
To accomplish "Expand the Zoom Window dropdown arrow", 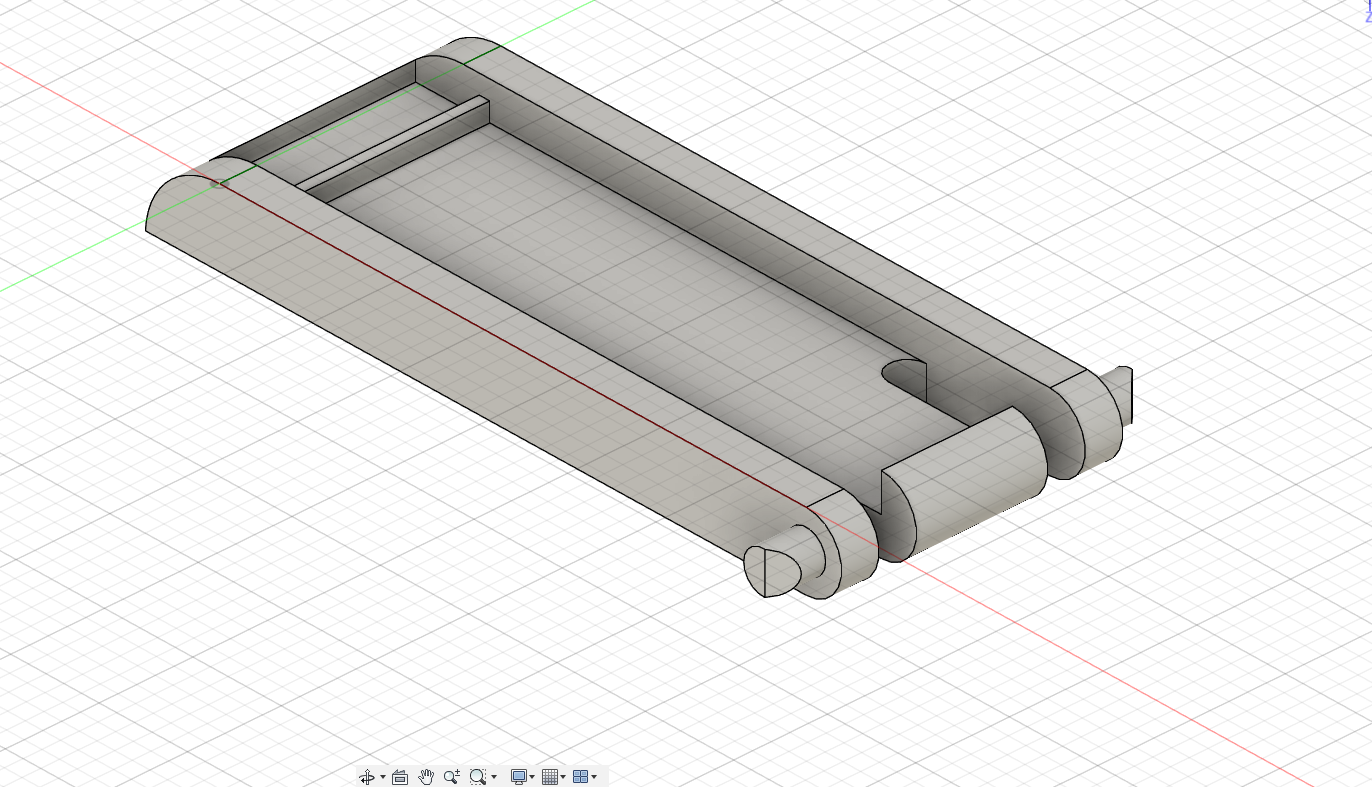I will click(x=494, y=778).
